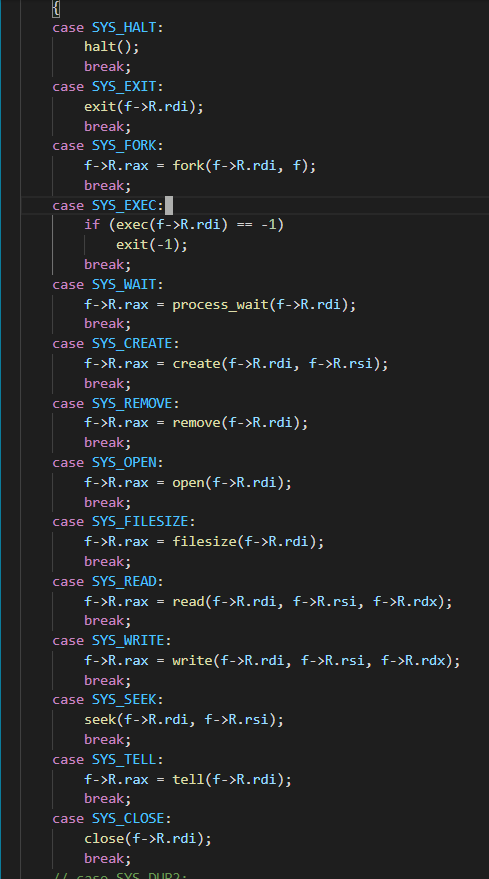489x879 pixels.
Task: Click the exit(-1); statement
Action: click(152, 245)
